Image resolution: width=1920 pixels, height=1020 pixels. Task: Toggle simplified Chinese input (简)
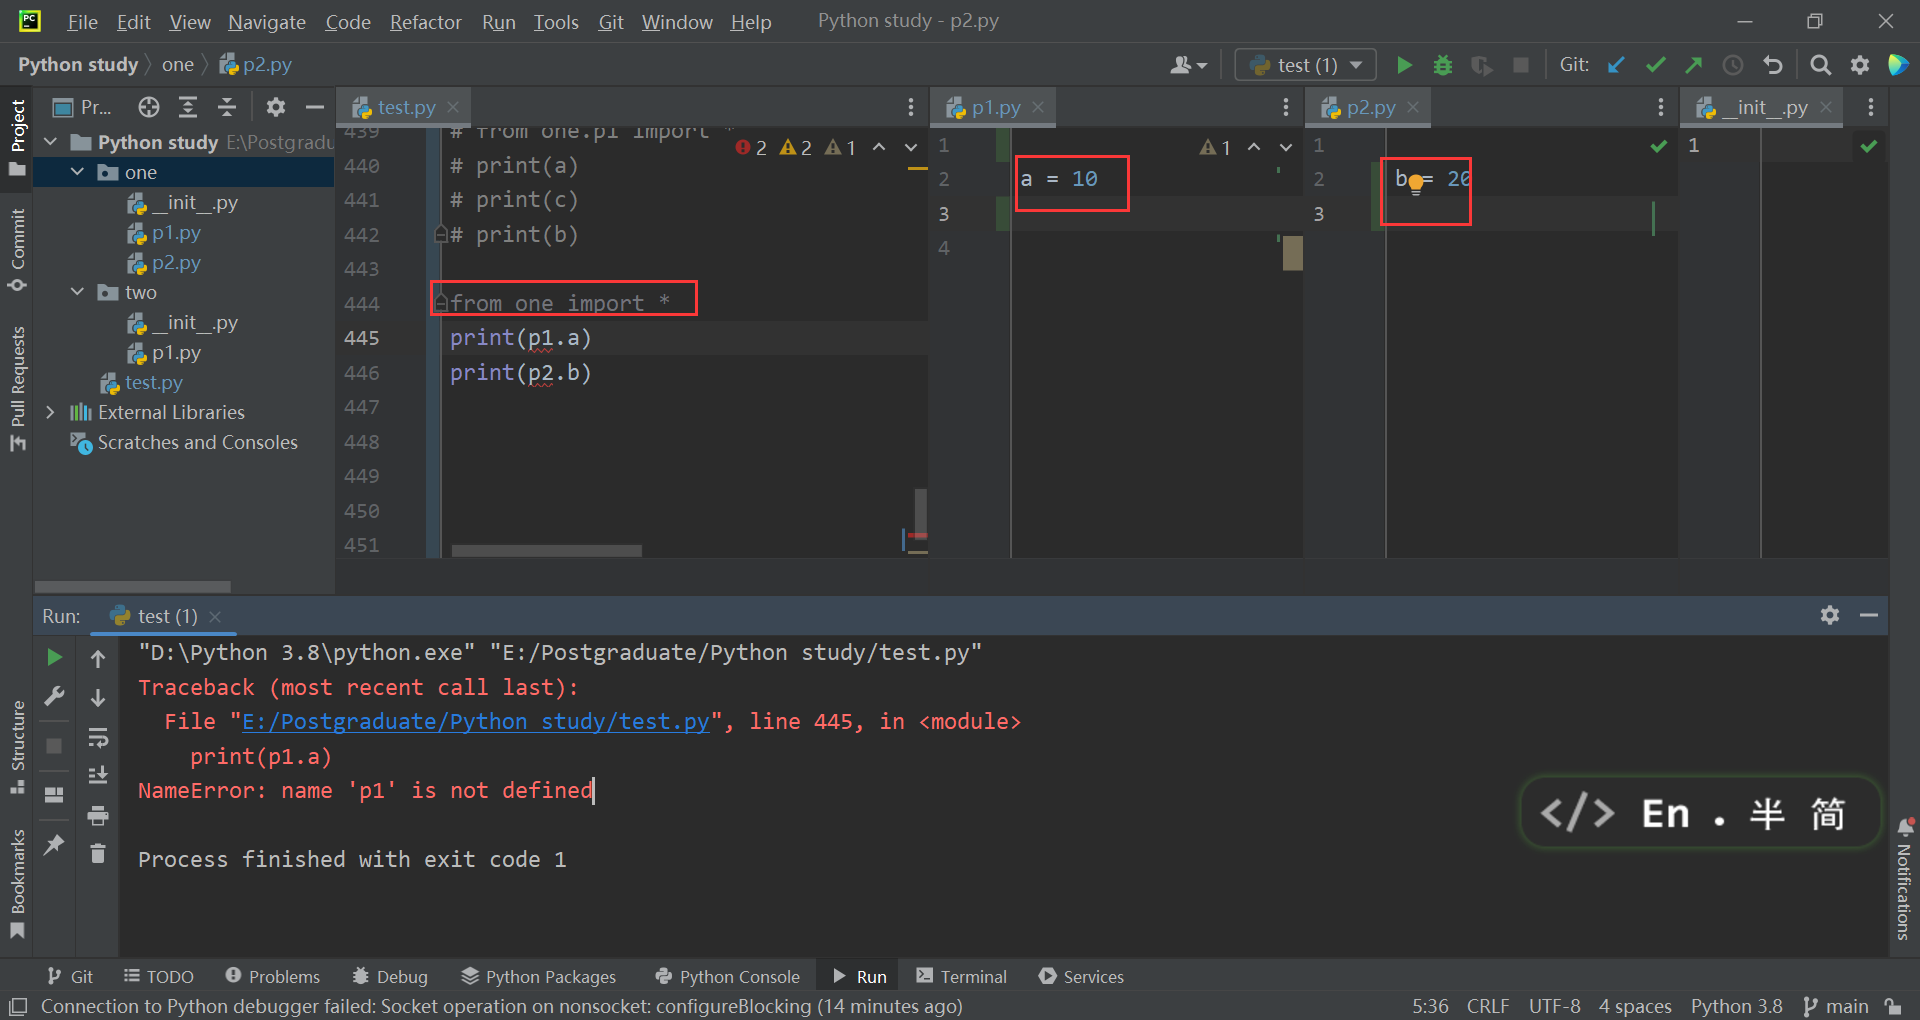point(1827,813)
